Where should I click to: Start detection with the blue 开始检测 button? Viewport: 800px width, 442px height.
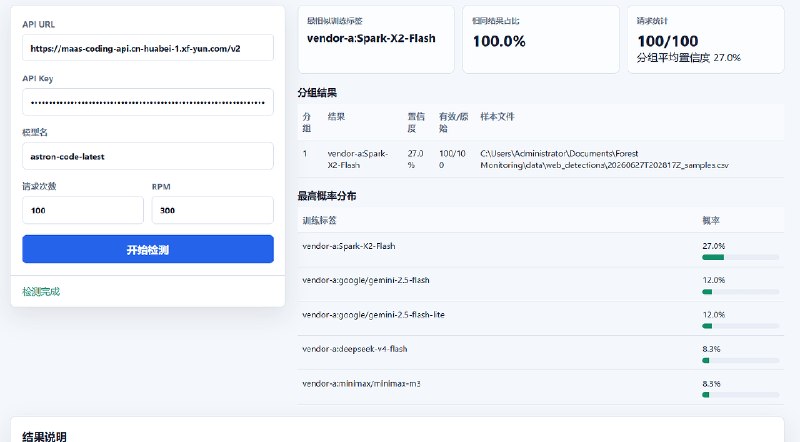pos(148,249)
